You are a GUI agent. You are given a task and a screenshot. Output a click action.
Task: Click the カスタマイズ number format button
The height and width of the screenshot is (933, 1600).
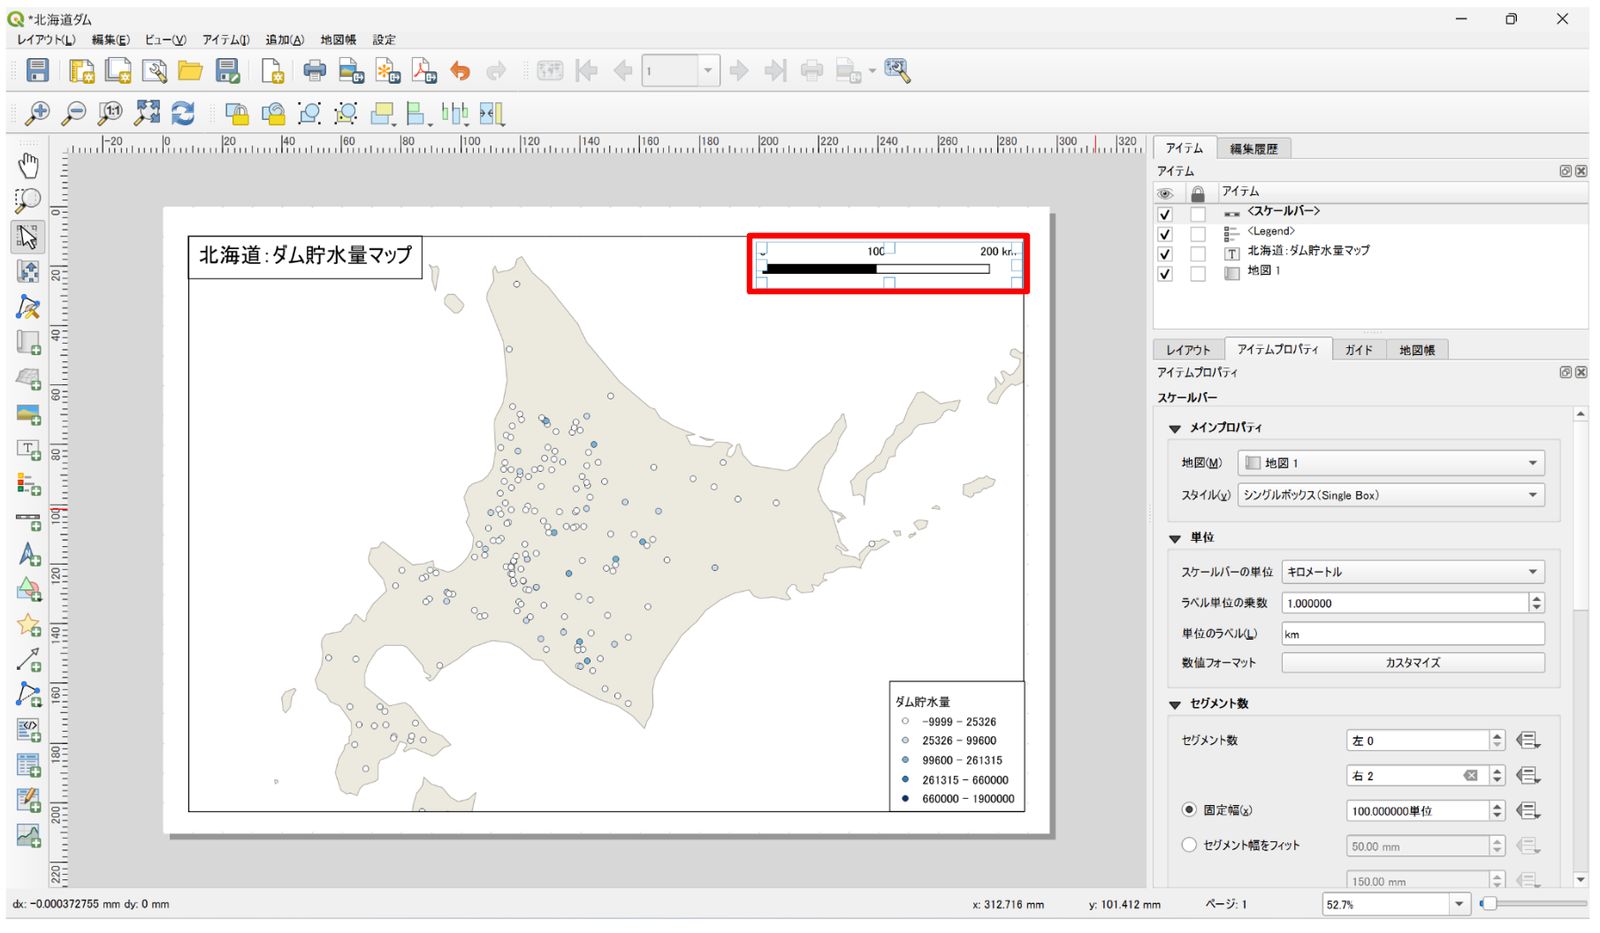click(1413, 663)
